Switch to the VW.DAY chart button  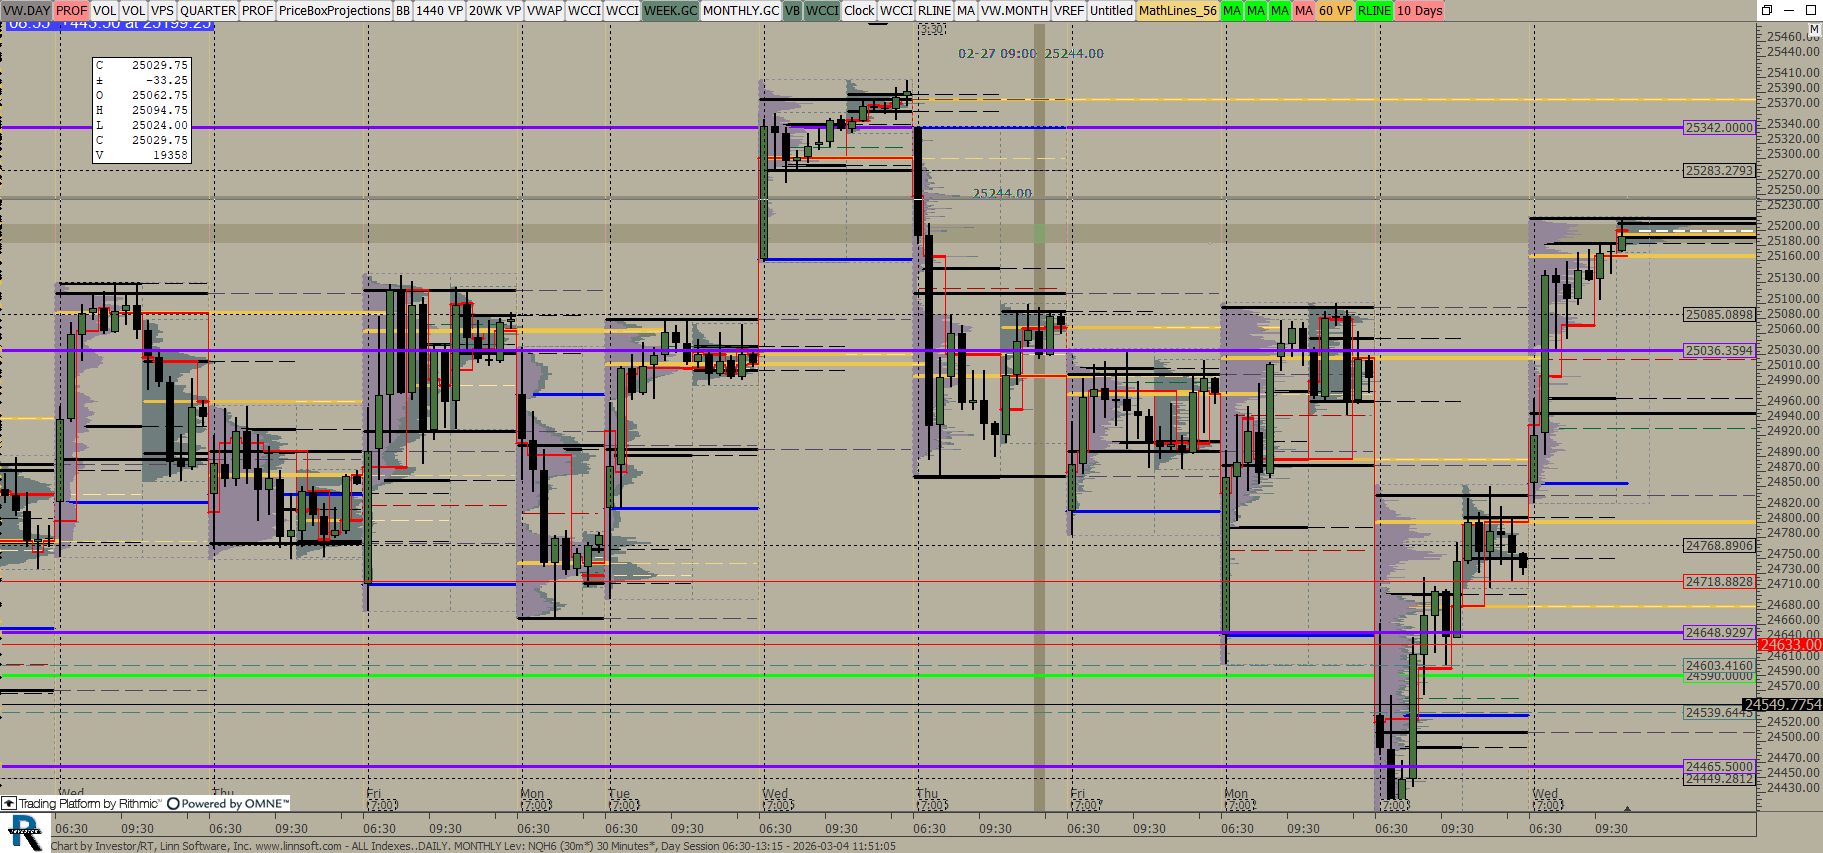point(27,11)
